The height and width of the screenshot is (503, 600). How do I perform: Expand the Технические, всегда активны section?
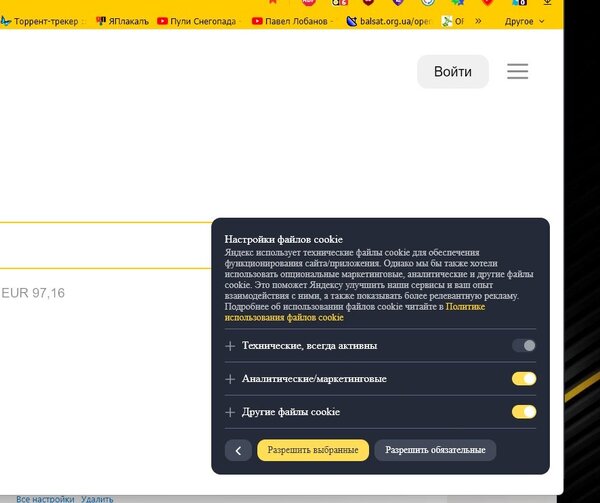pos(230,346)
